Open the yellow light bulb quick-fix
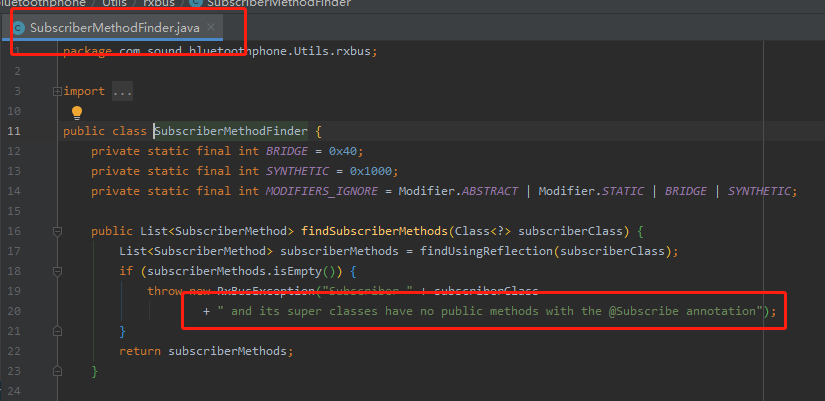The image size is (825, 401). point(77,112)
